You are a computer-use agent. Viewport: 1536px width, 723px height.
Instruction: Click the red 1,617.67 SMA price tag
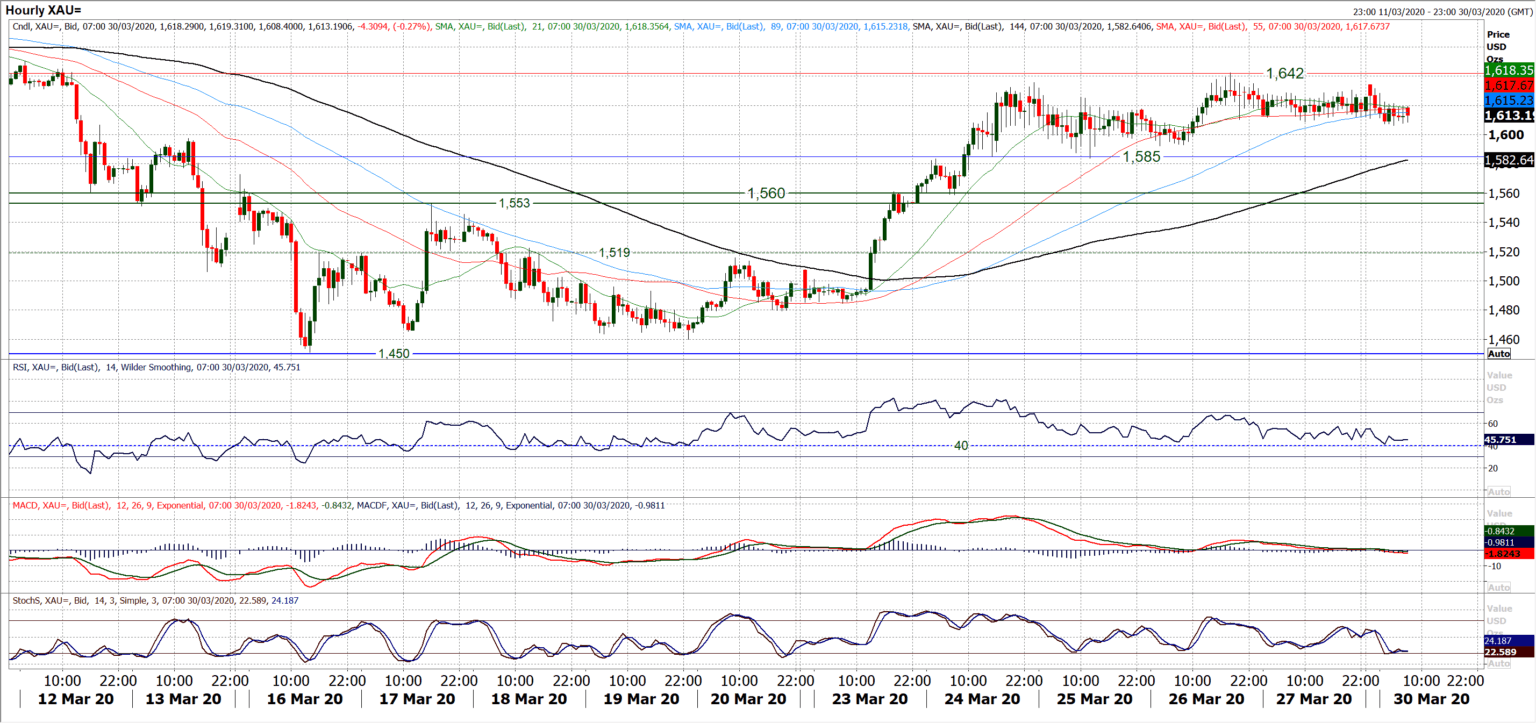coord(1509,86)
